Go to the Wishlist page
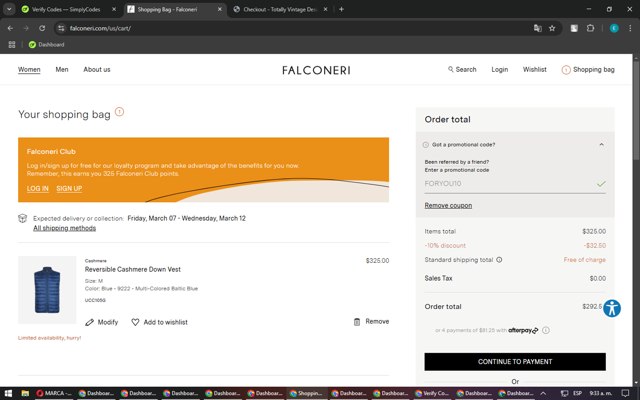The image size is (640, 400). (534, 69)
